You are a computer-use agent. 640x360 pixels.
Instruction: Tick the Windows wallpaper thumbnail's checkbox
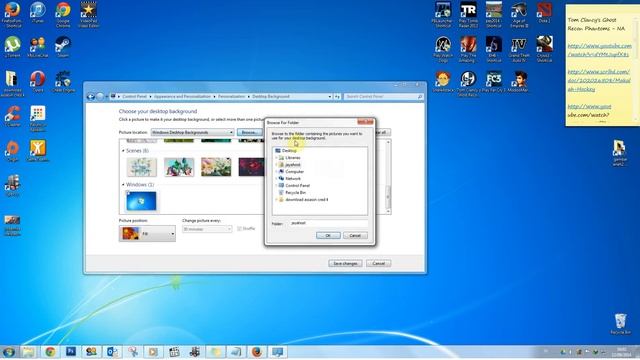pos(128,192)
